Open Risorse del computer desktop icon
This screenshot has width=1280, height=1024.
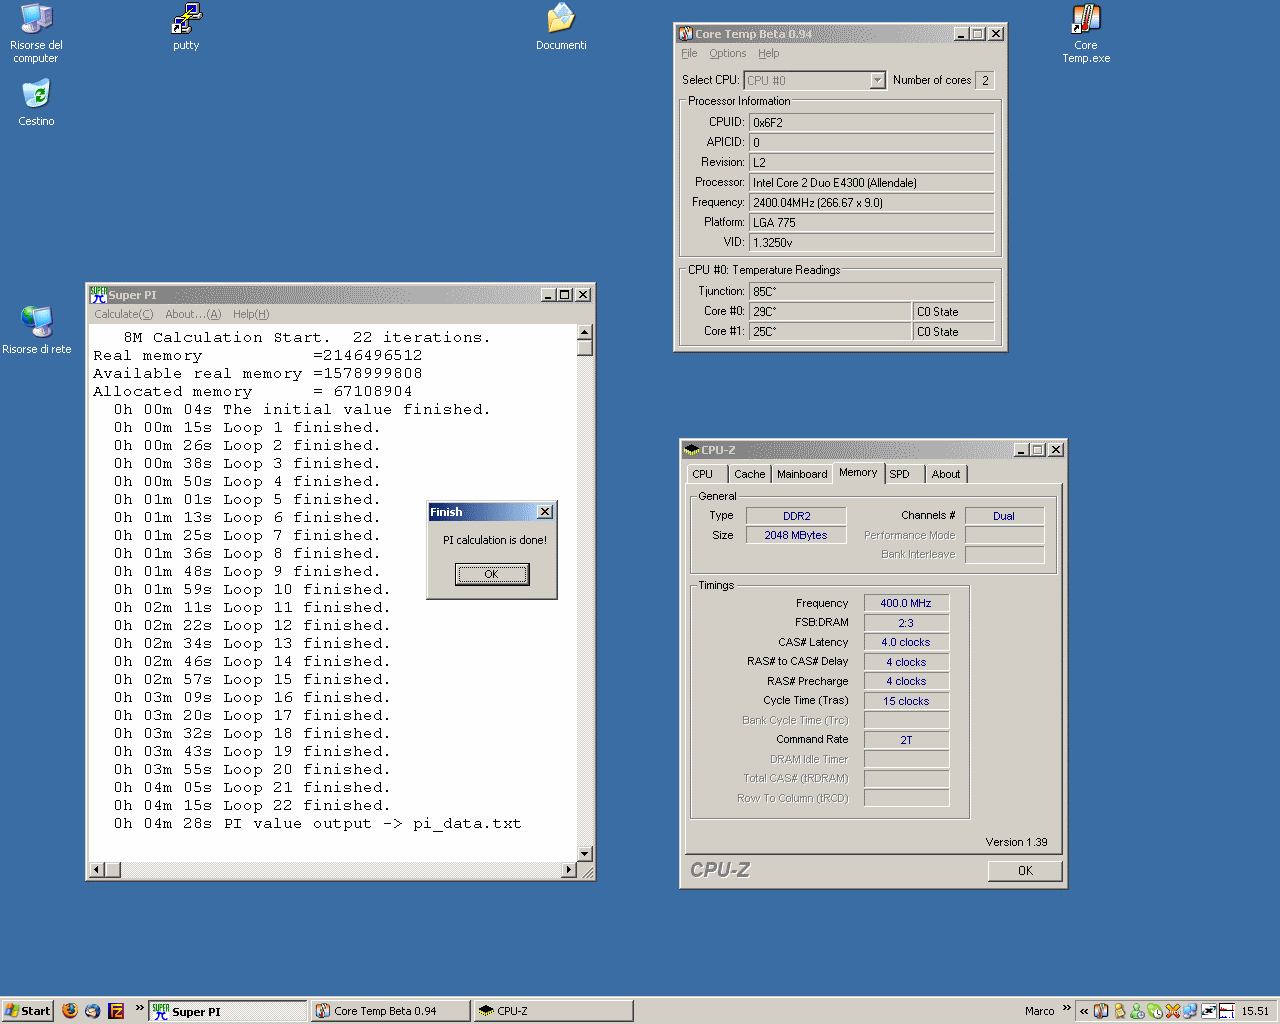[x=36, y=33]
